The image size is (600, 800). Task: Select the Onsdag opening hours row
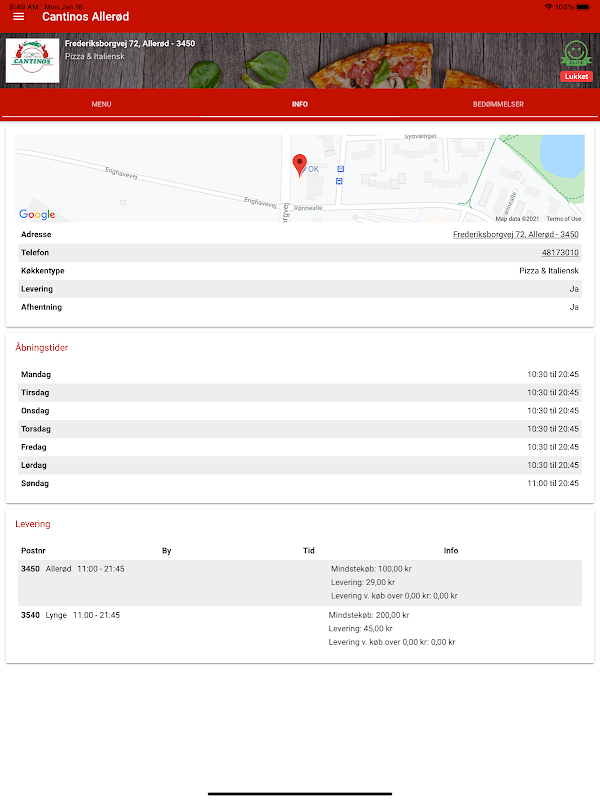[x=300, y=411]
